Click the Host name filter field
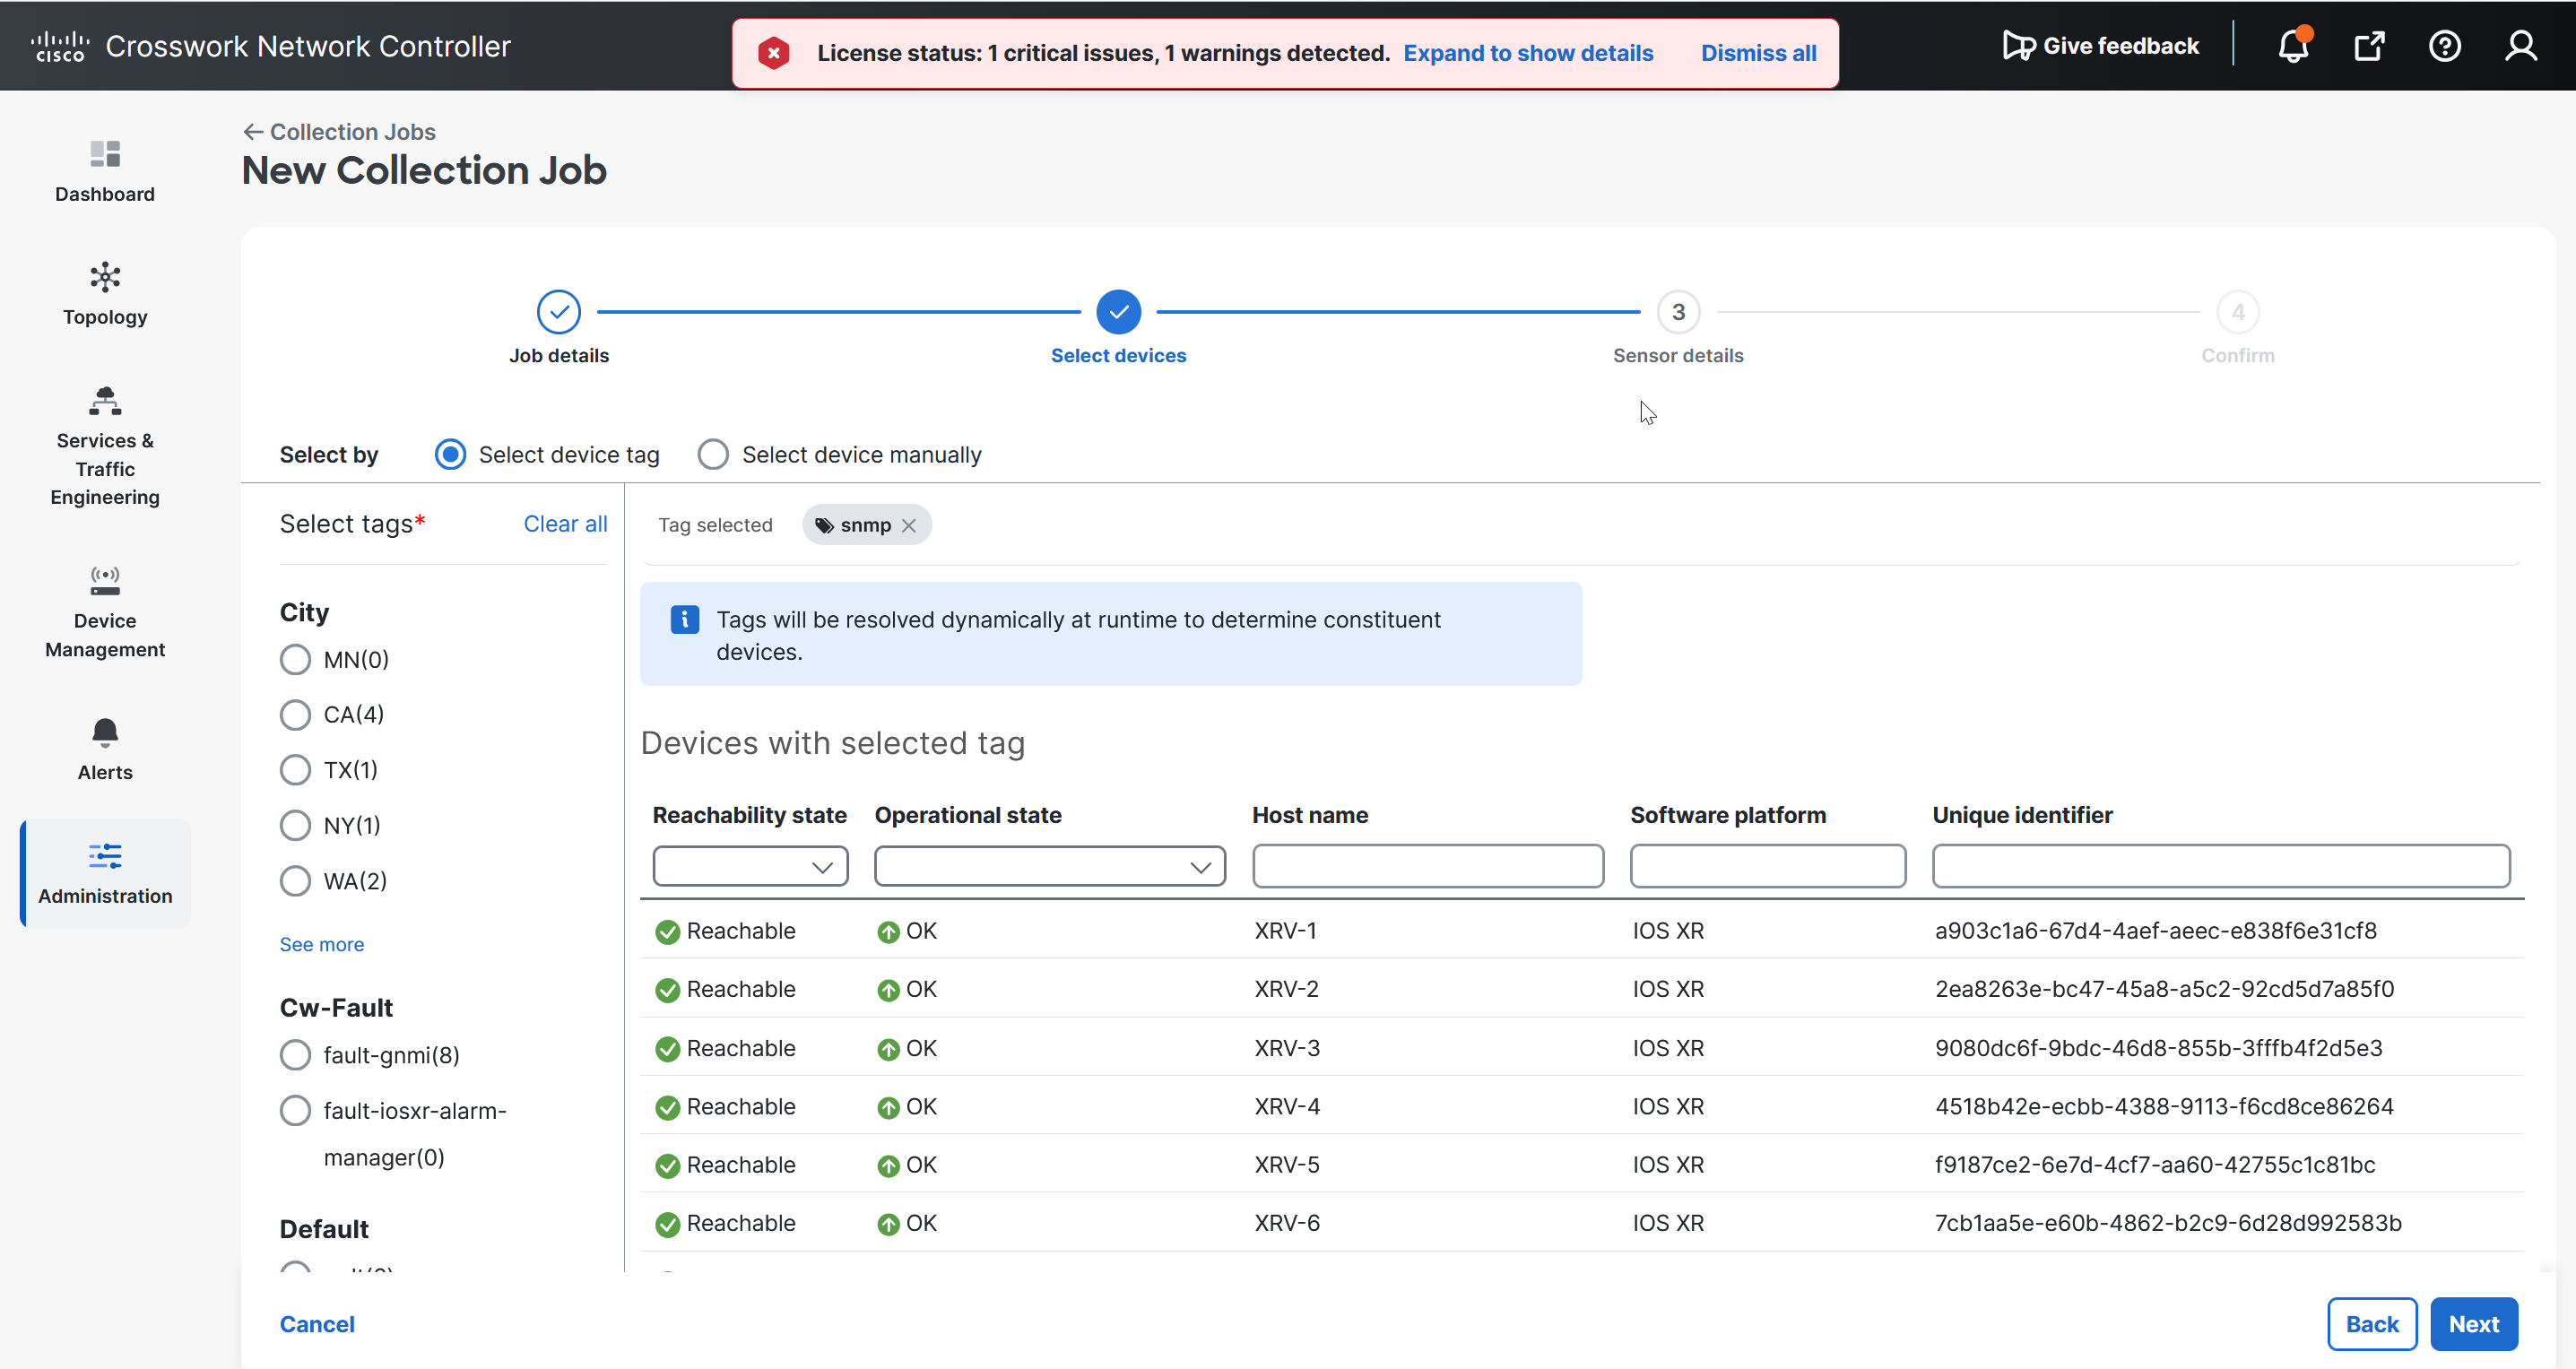 1427,866
